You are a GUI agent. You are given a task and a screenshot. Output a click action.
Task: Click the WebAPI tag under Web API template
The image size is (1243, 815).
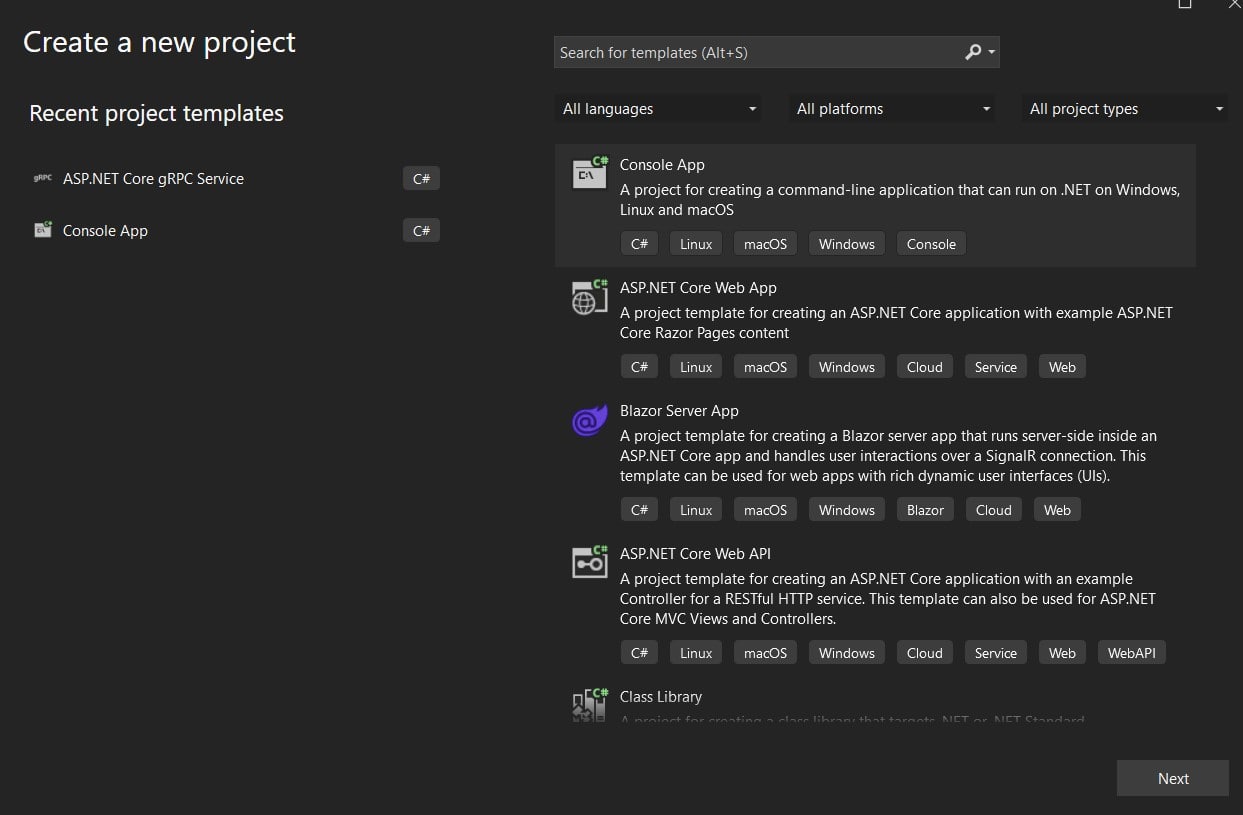(x=1131, y=653)
